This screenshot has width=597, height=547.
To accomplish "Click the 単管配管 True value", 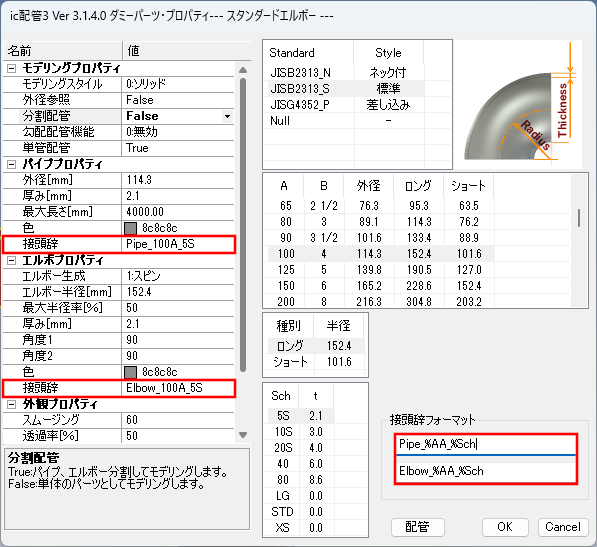I will (x=178, y=148).
